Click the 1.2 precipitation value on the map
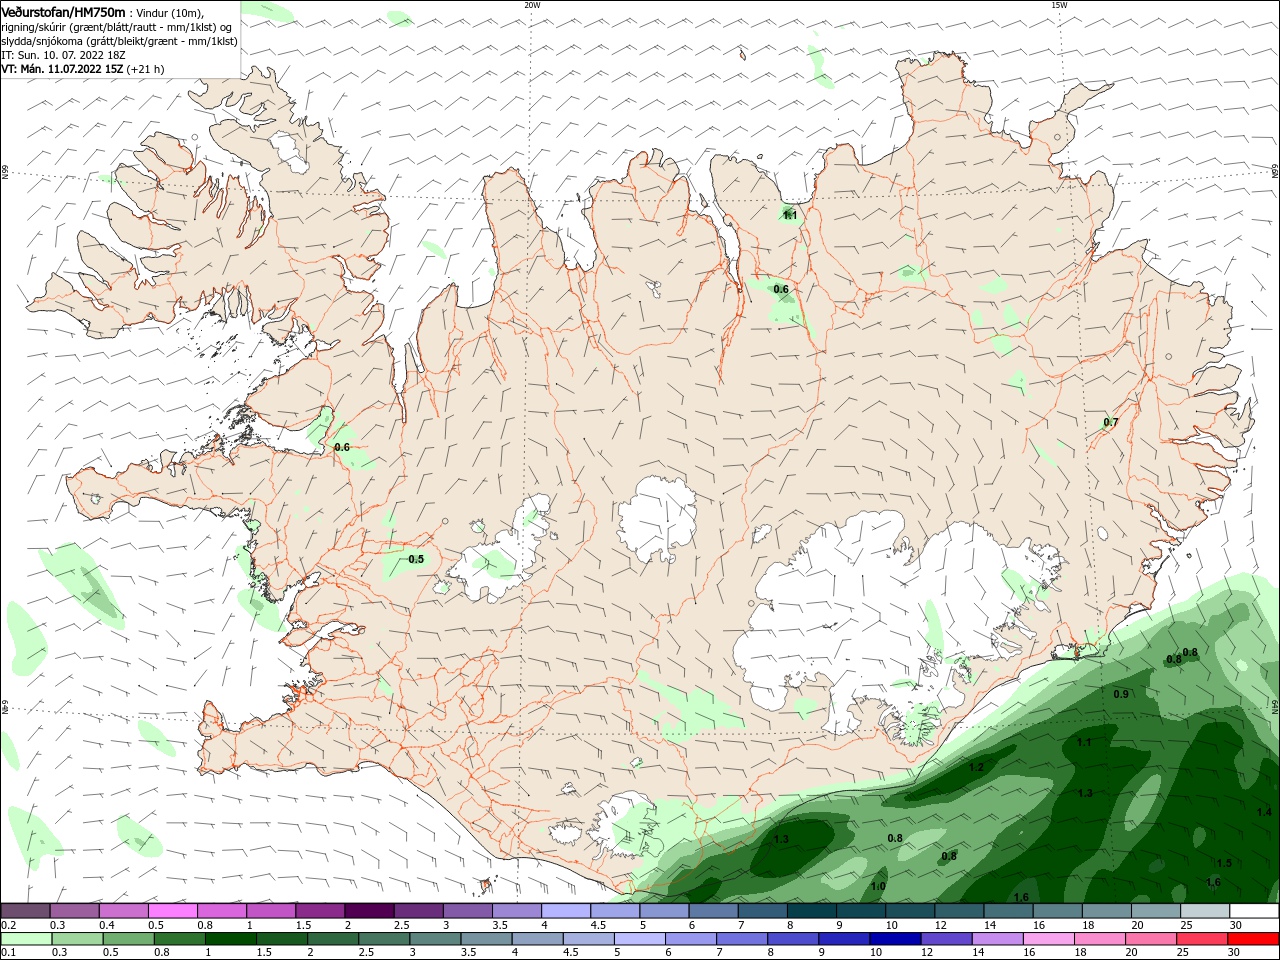Viewport: 1280px width, 960px height. click(976, 767)
